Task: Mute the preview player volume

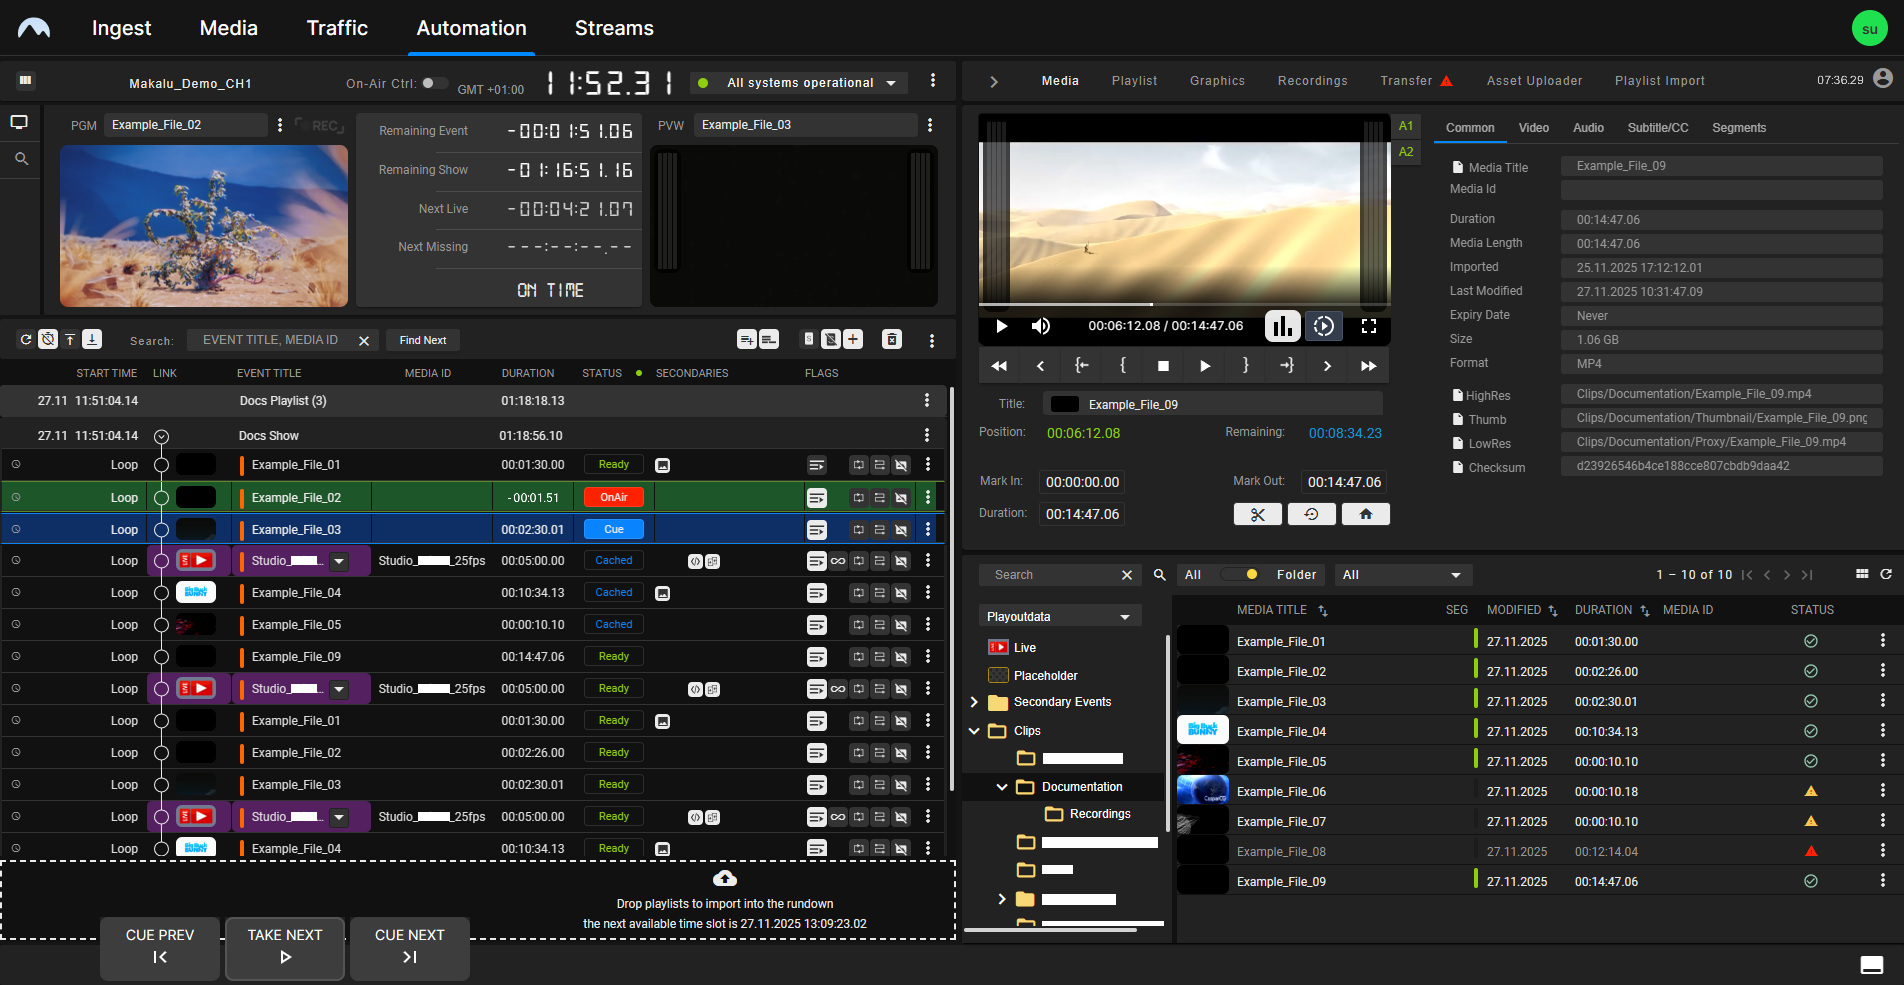Action: [x=1041, y=326]
